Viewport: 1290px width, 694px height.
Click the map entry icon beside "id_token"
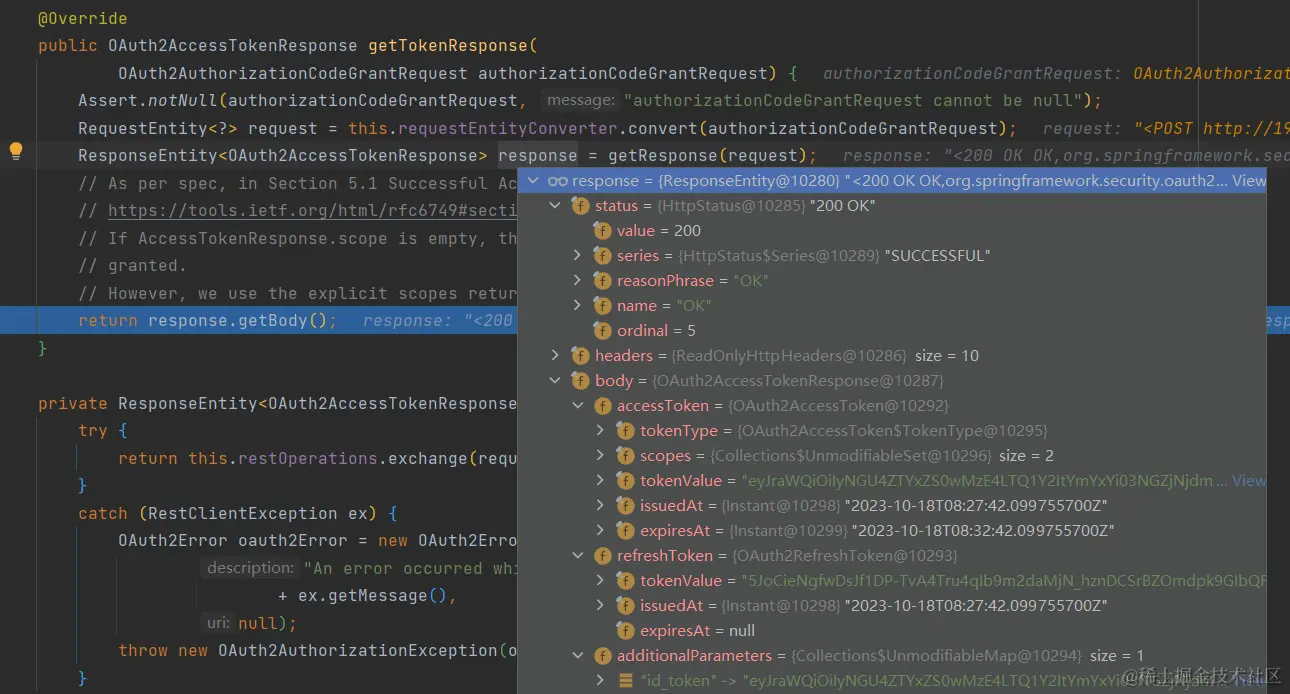pyautogui.click(x=626, y=681)
